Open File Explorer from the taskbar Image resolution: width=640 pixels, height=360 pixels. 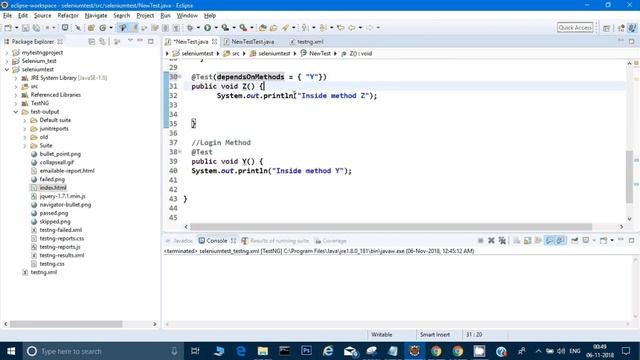pyautogui.click(x=263, y=351)
